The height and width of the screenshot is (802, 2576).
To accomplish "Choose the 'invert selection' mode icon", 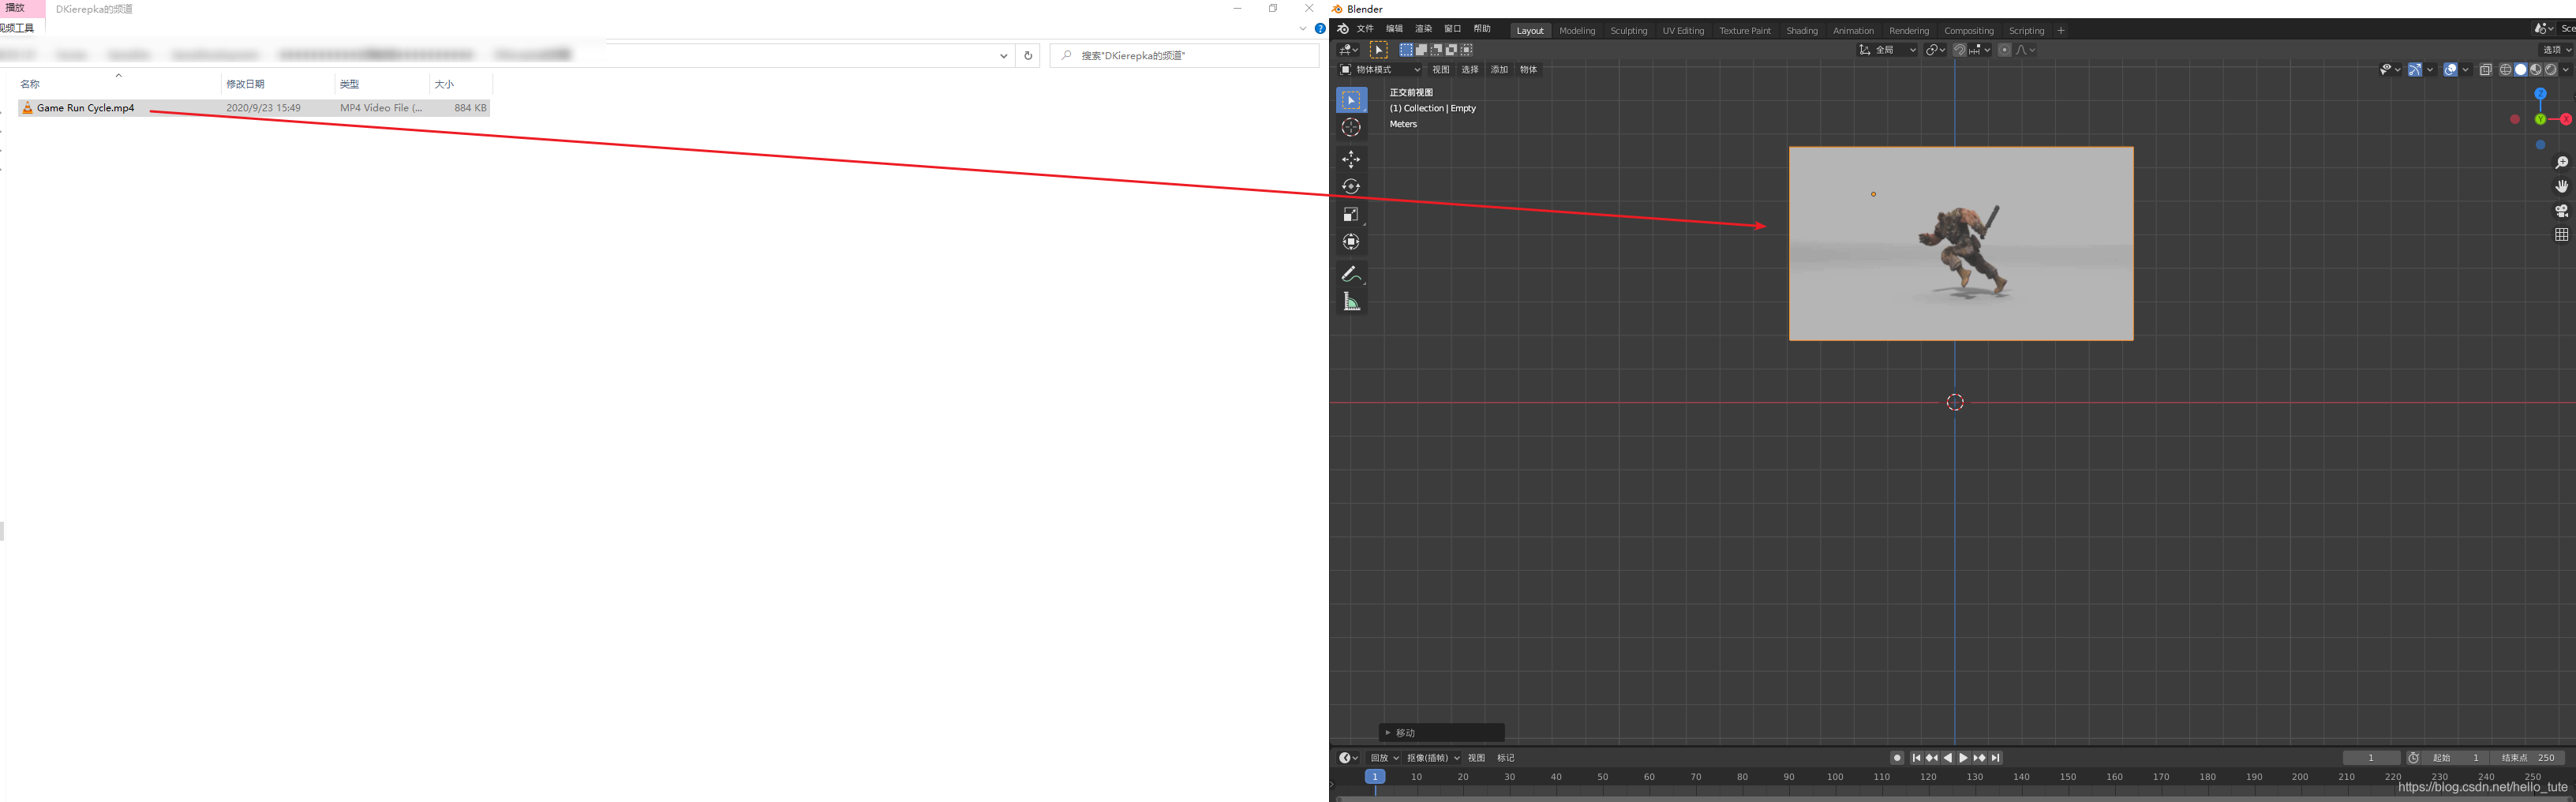I will point(1451,50).
